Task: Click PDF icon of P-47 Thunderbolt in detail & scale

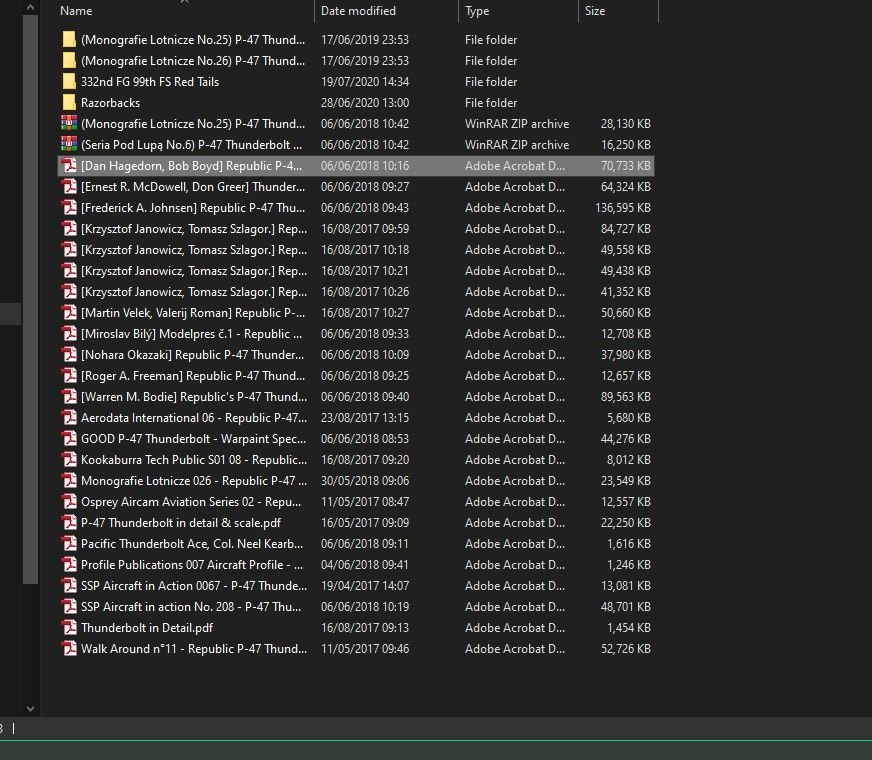Action: tap(69, 523)
